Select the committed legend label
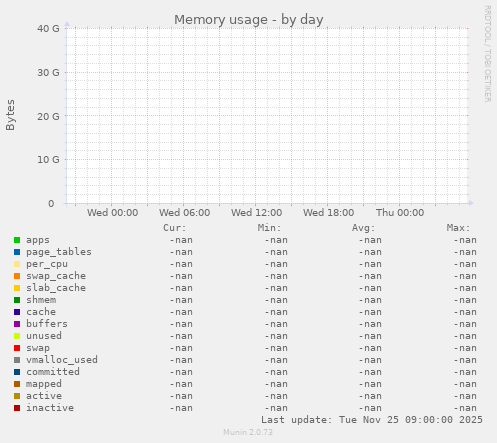Screen dimensions: 497x443 [53, 372]
